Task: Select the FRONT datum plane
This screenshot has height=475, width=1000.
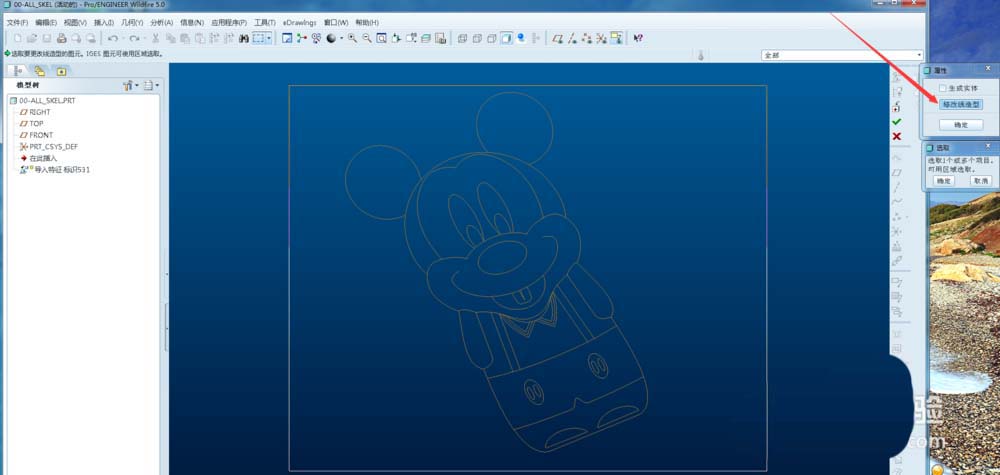Action: pos(36,135)
